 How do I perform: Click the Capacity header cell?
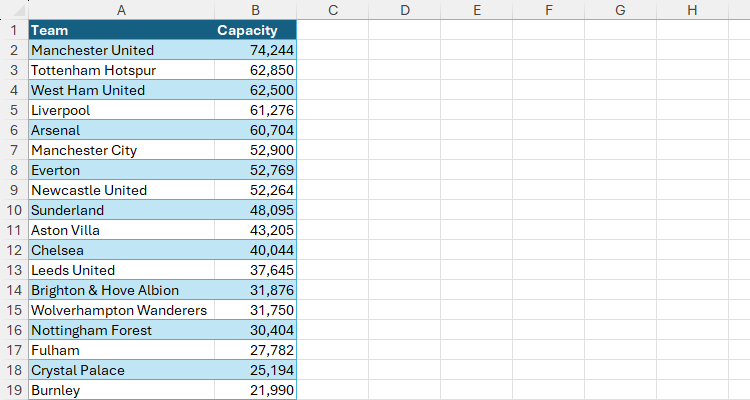255,30
